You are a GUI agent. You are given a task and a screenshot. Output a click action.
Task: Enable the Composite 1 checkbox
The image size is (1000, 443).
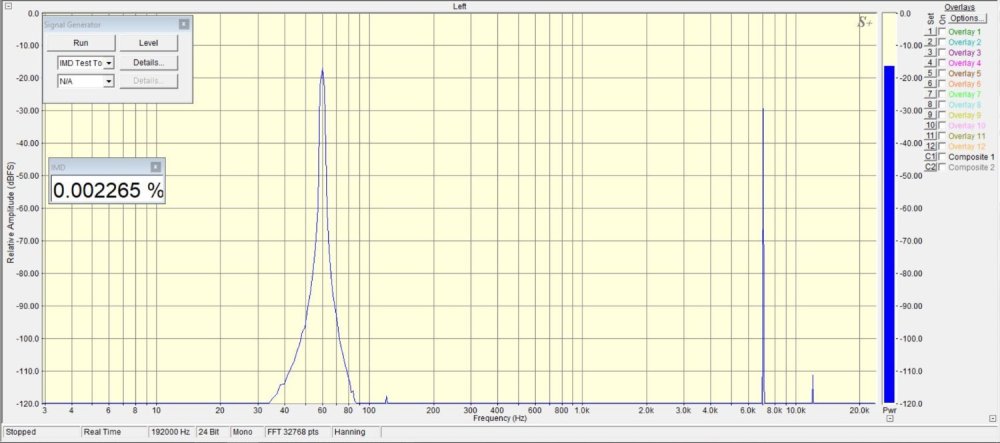tap(942, 157)
